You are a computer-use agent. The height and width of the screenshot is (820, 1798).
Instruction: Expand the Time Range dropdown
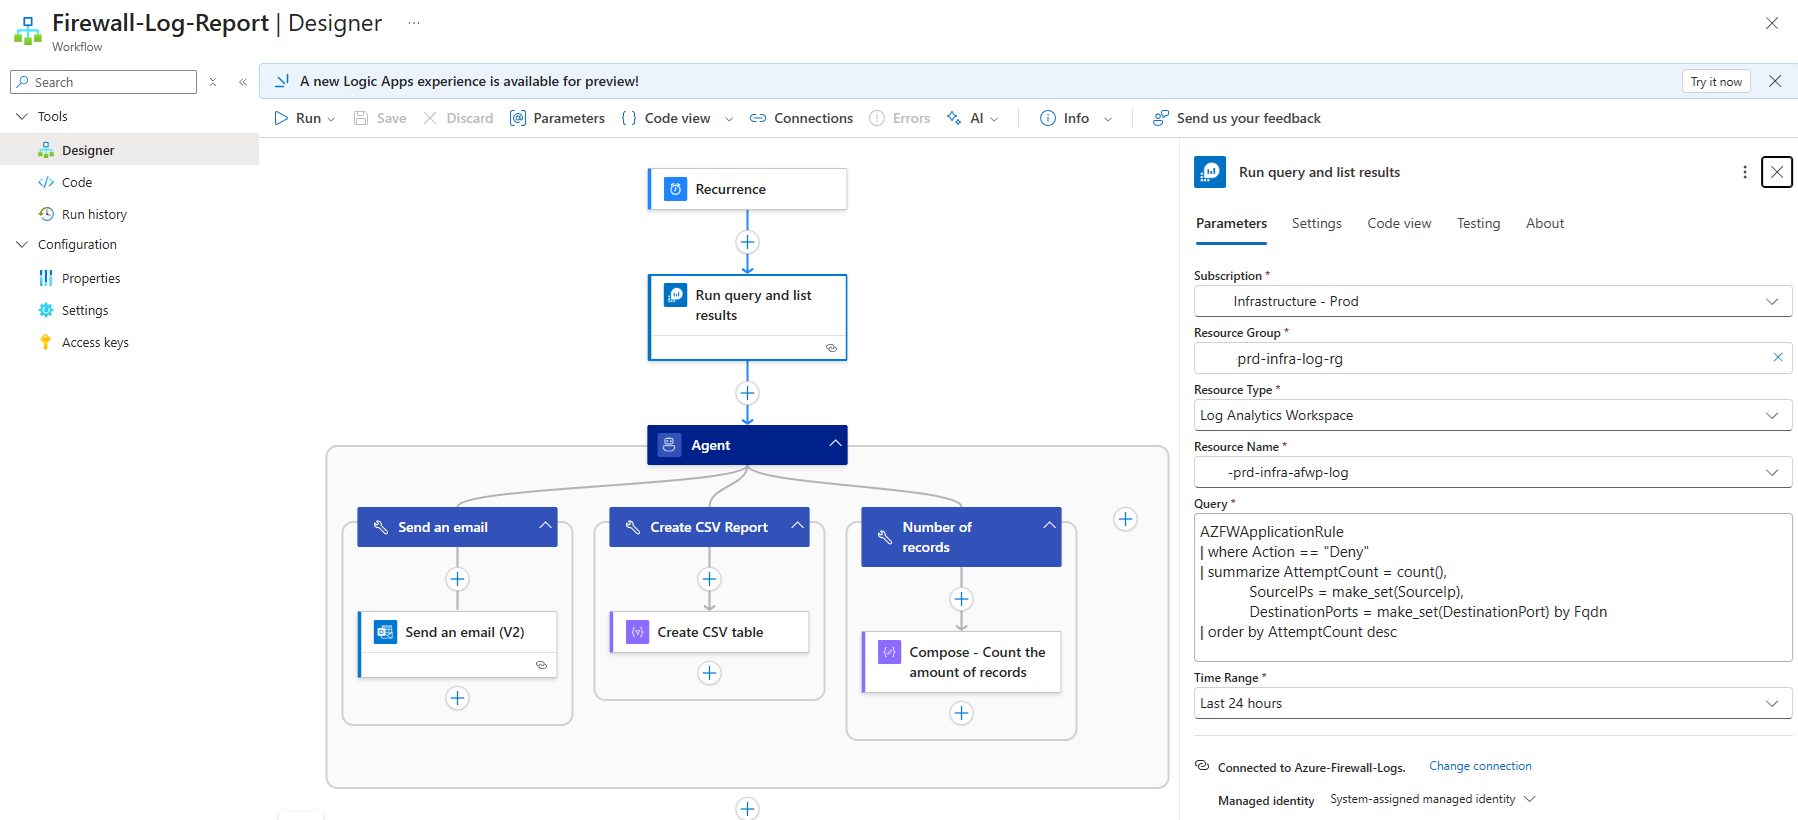[x=1771, y=703]
